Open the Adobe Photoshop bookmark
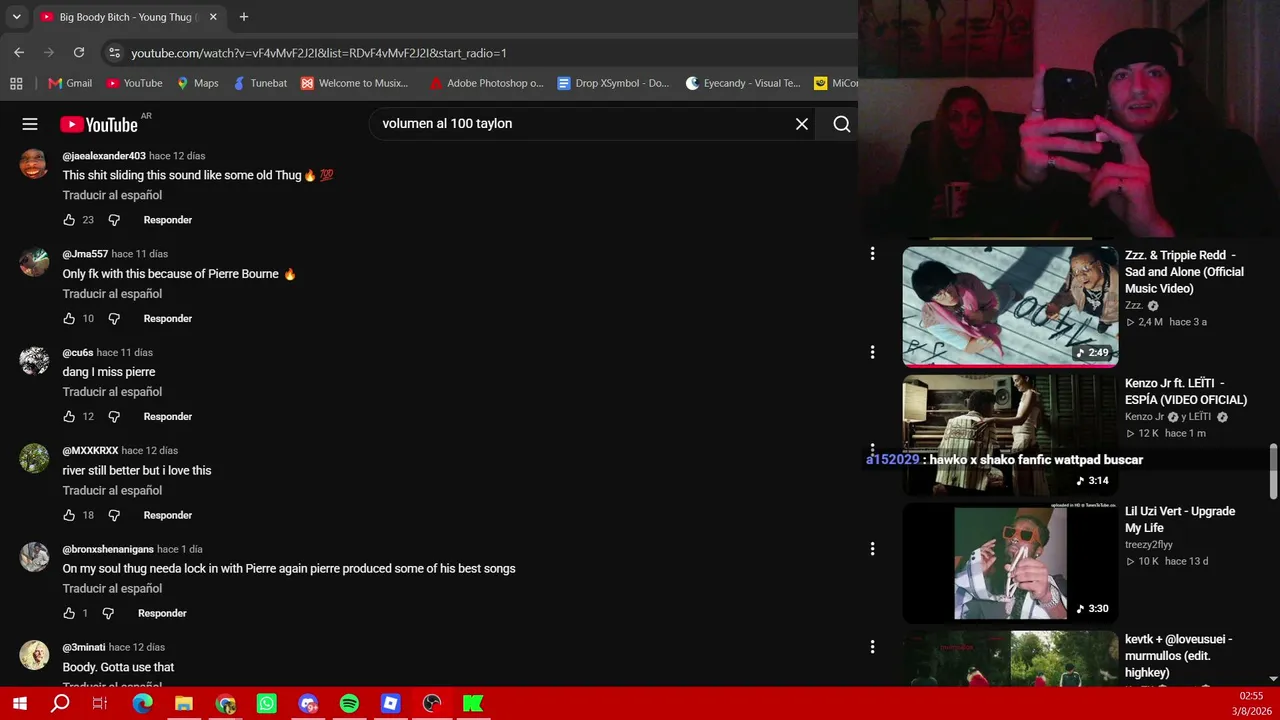 click(x=487, y=83)
